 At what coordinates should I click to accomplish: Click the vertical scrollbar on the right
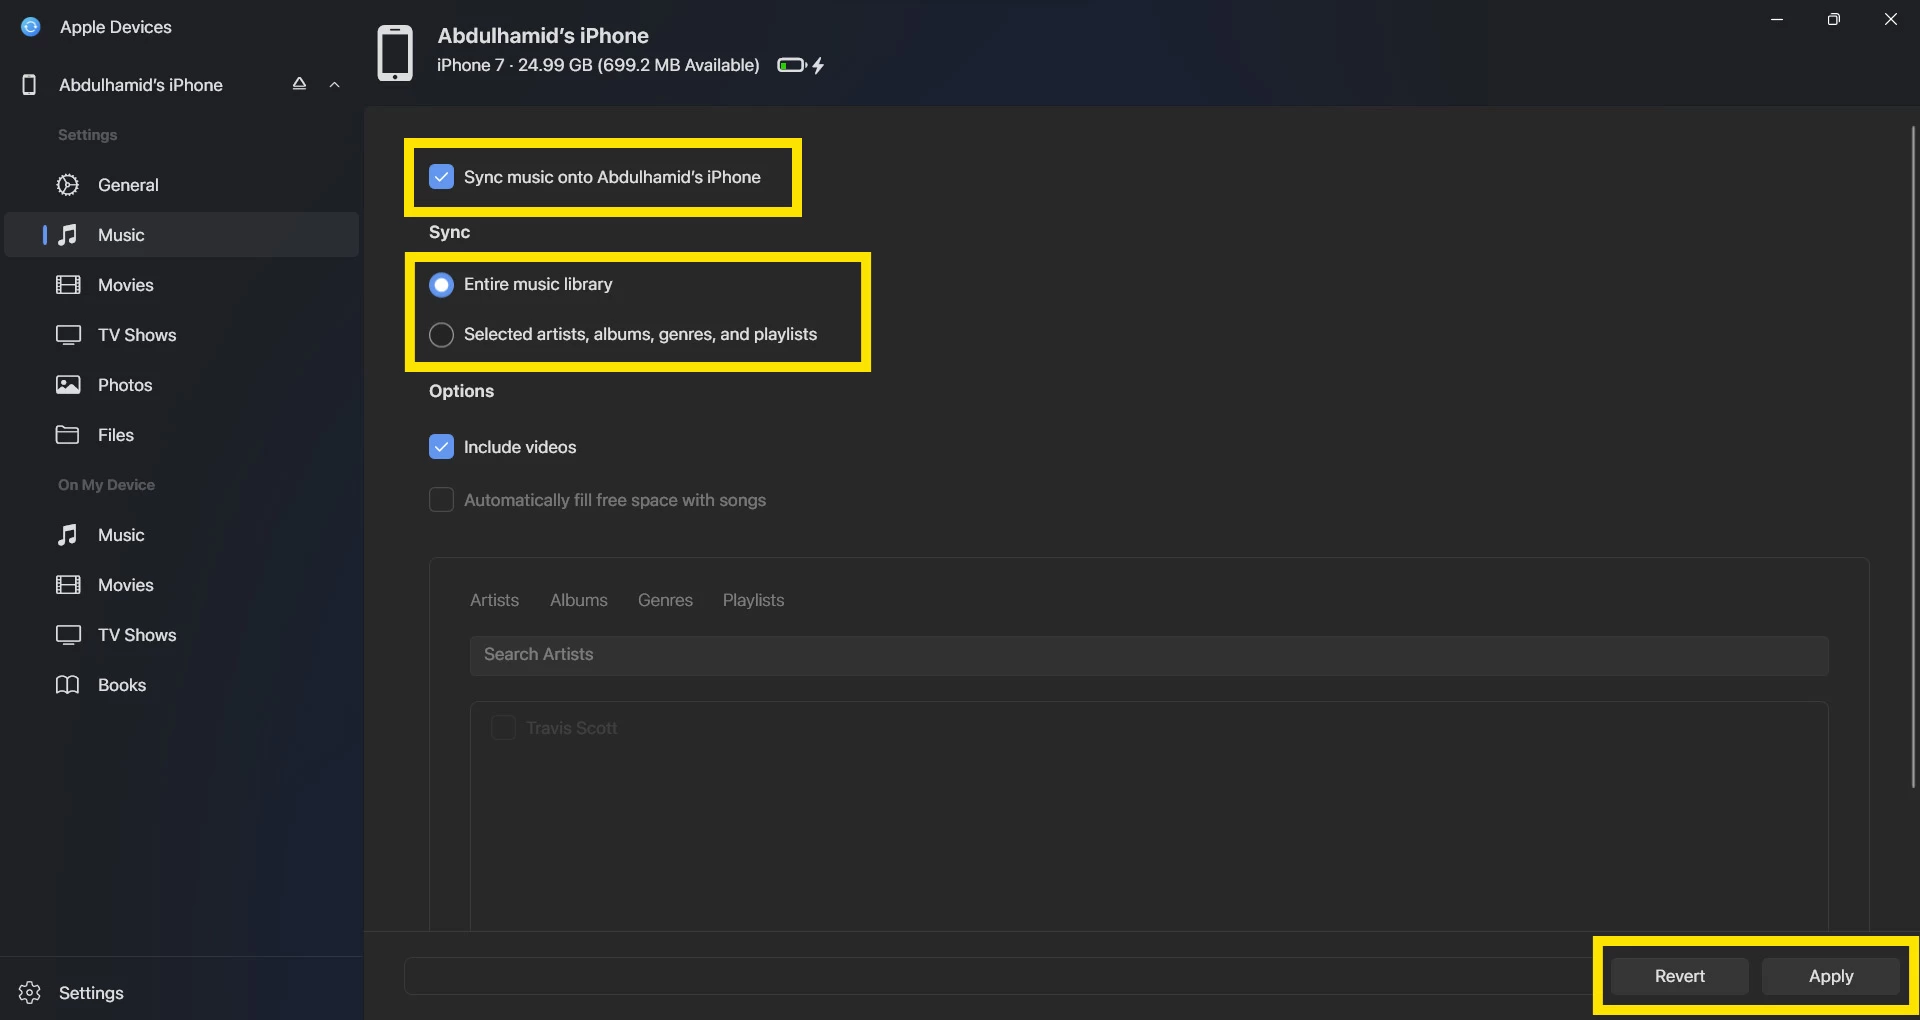point(1913,457)
